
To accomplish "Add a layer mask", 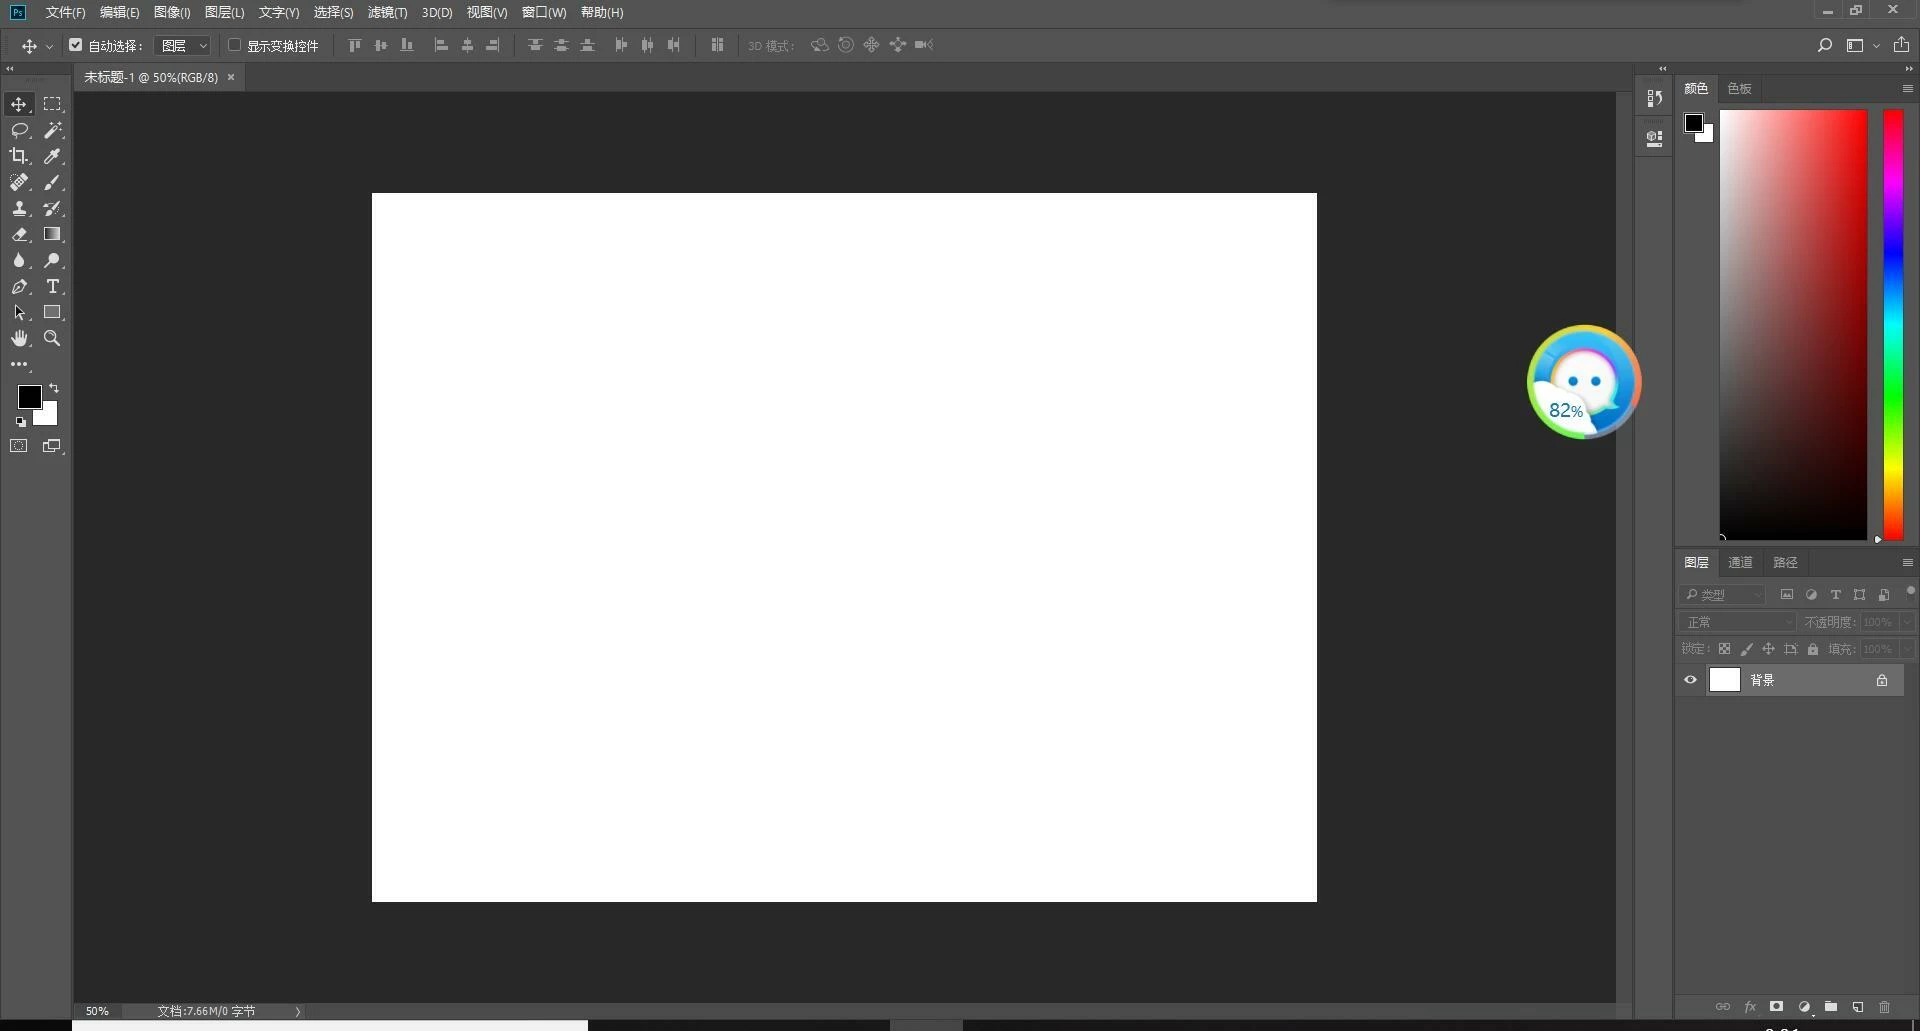I will 1776,1007.
